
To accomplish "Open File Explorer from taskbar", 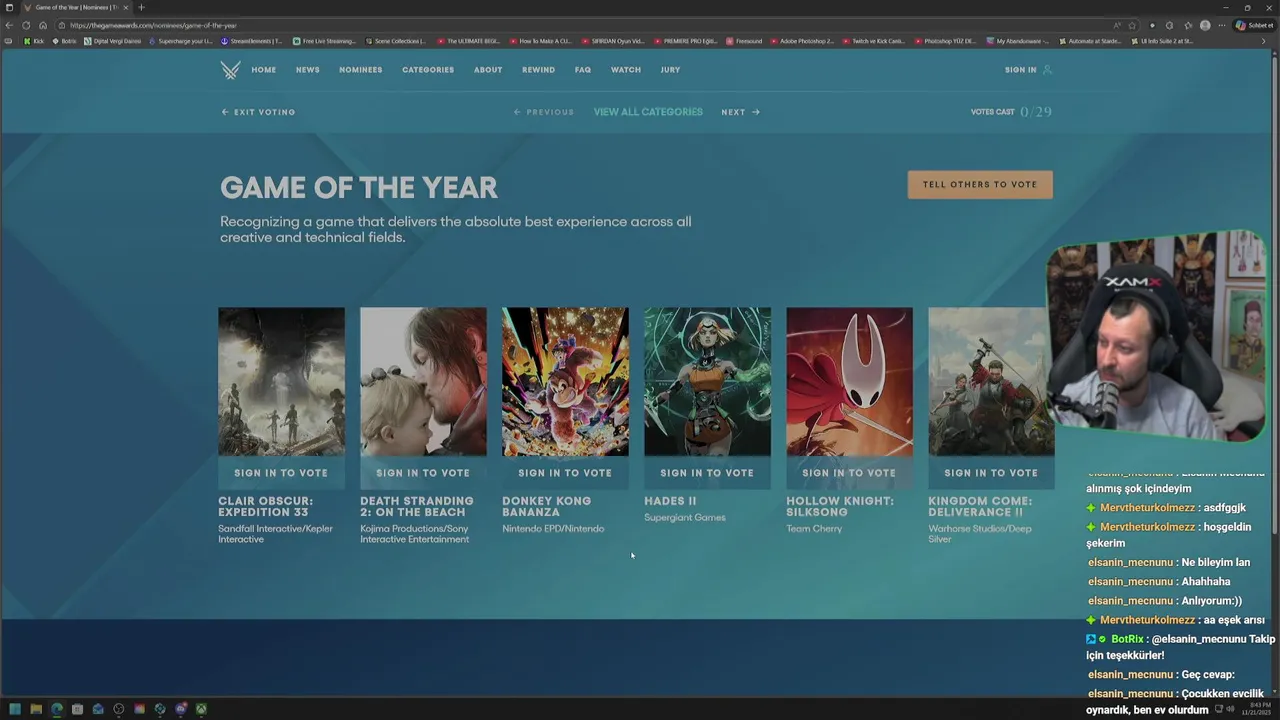I will click(35, 709).
